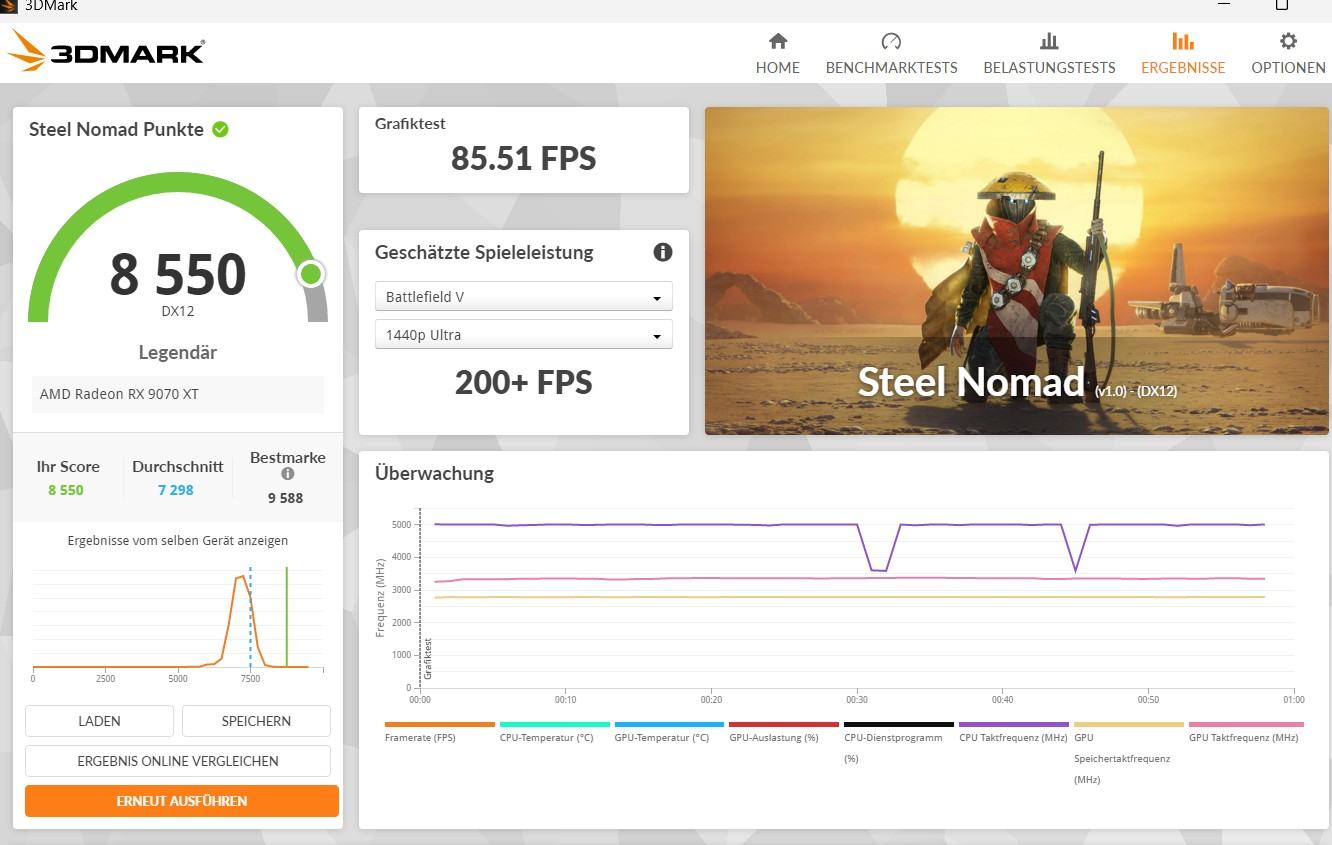Click the Überwachung section heading
The width and height of the screenshot is (1332, 845).
coord(434,473)
